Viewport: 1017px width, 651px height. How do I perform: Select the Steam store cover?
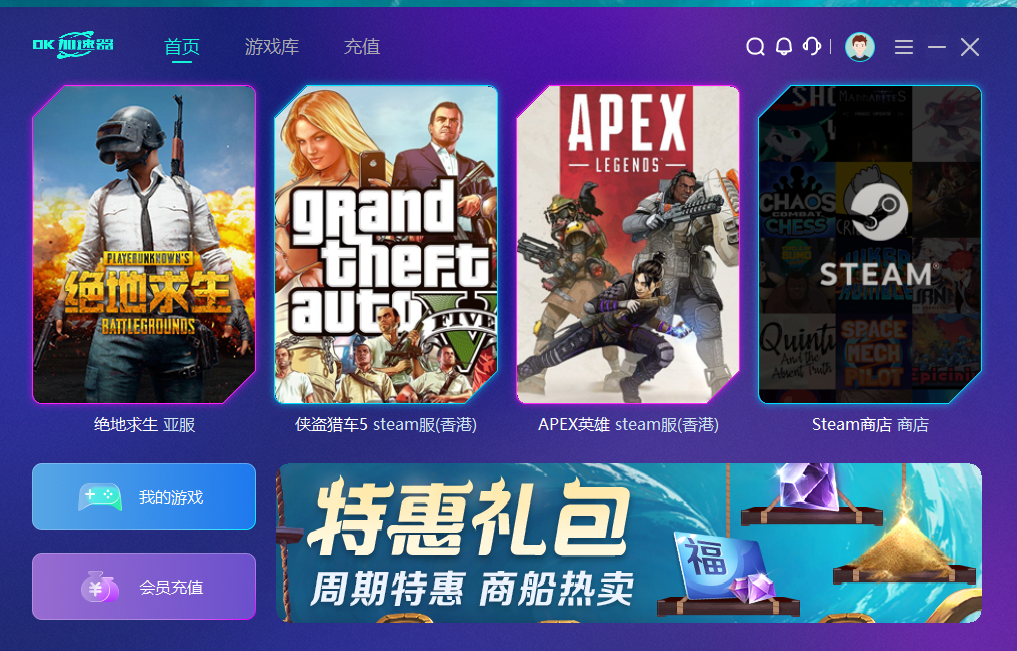pos(870,244)
